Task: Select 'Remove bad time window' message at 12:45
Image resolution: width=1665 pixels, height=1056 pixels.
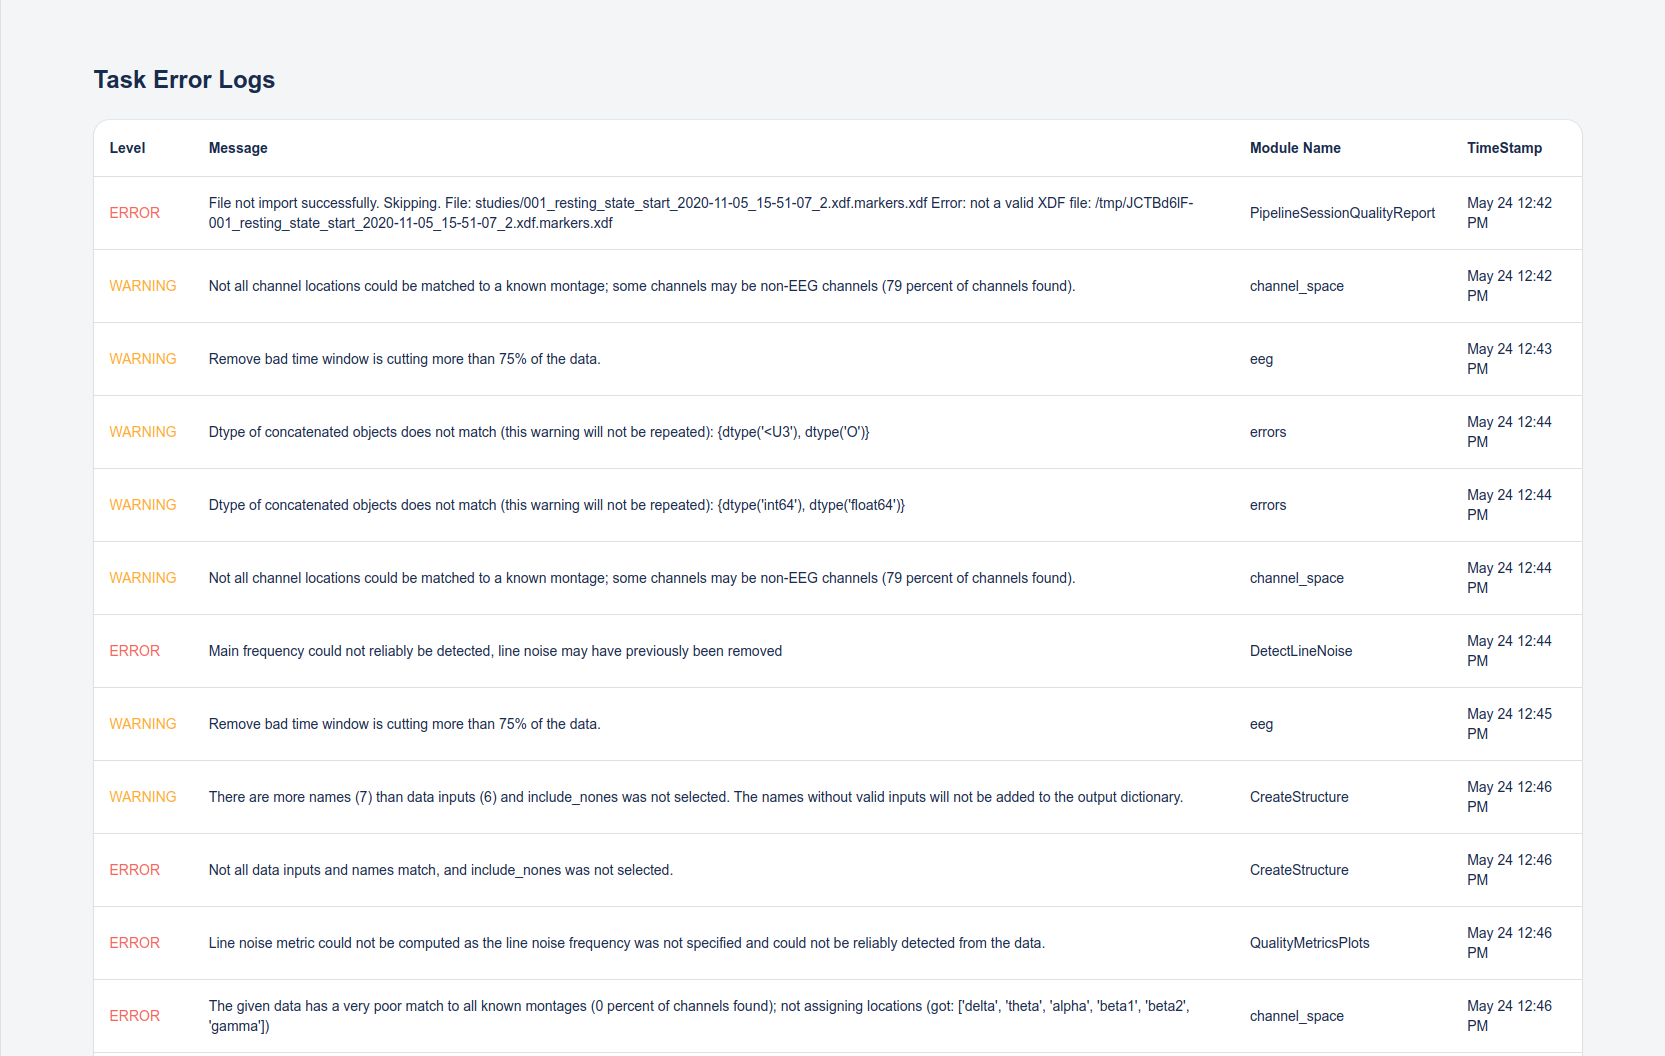Action: point(404,724)
